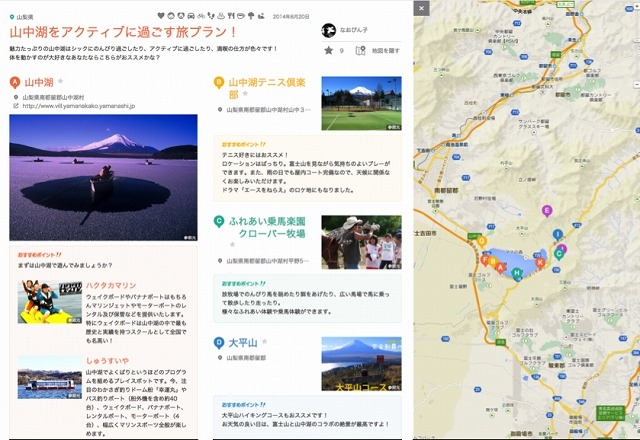
Task: Close the map panel with the X button
Action: point(421,8)
